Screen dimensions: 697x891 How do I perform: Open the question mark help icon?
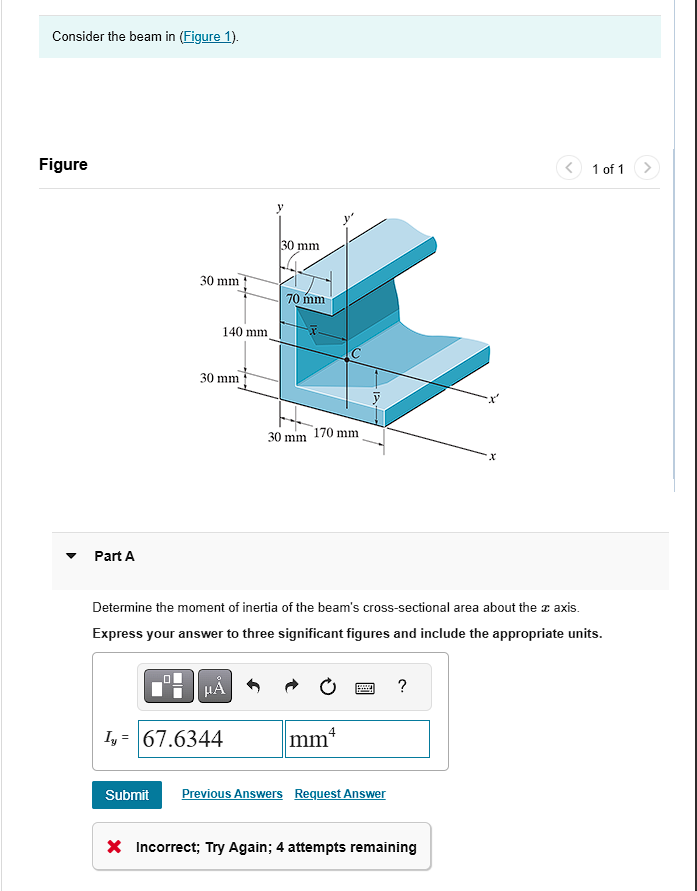pyautogui.click(x=401, y=686)
